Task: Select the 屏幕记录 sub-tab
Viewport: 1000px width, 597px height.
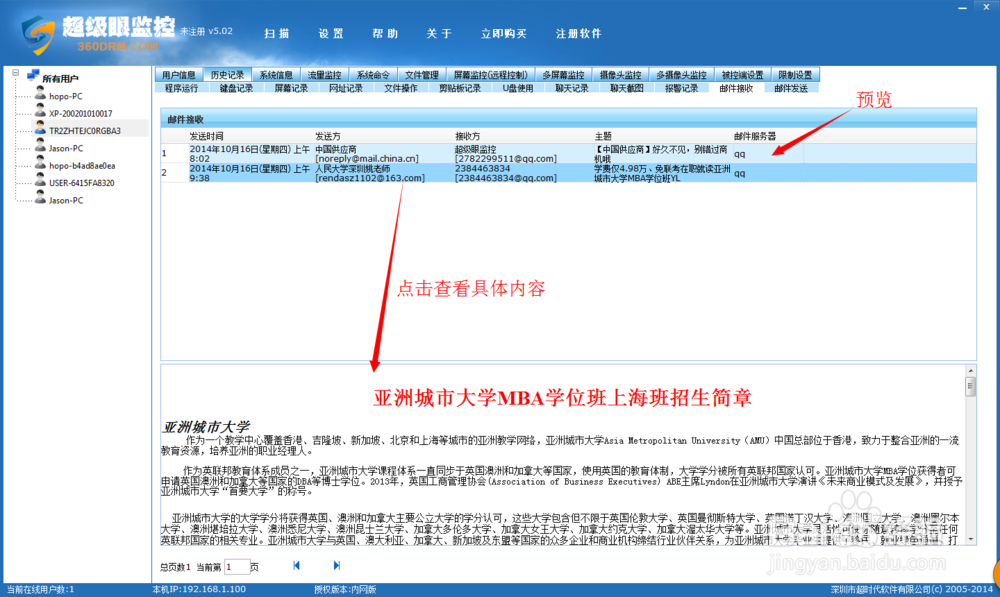Action: pyautogui.click(x=291, y=88)
